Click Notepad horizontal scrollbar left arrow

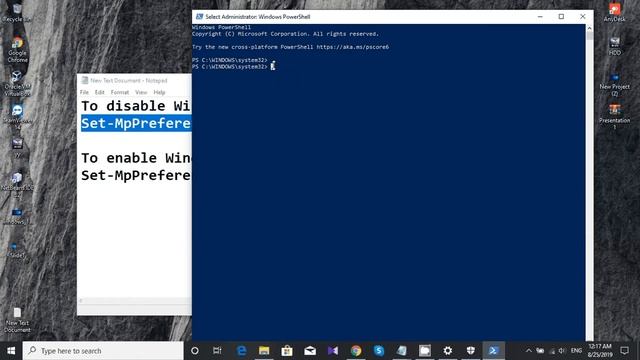[x=81, y=301]
